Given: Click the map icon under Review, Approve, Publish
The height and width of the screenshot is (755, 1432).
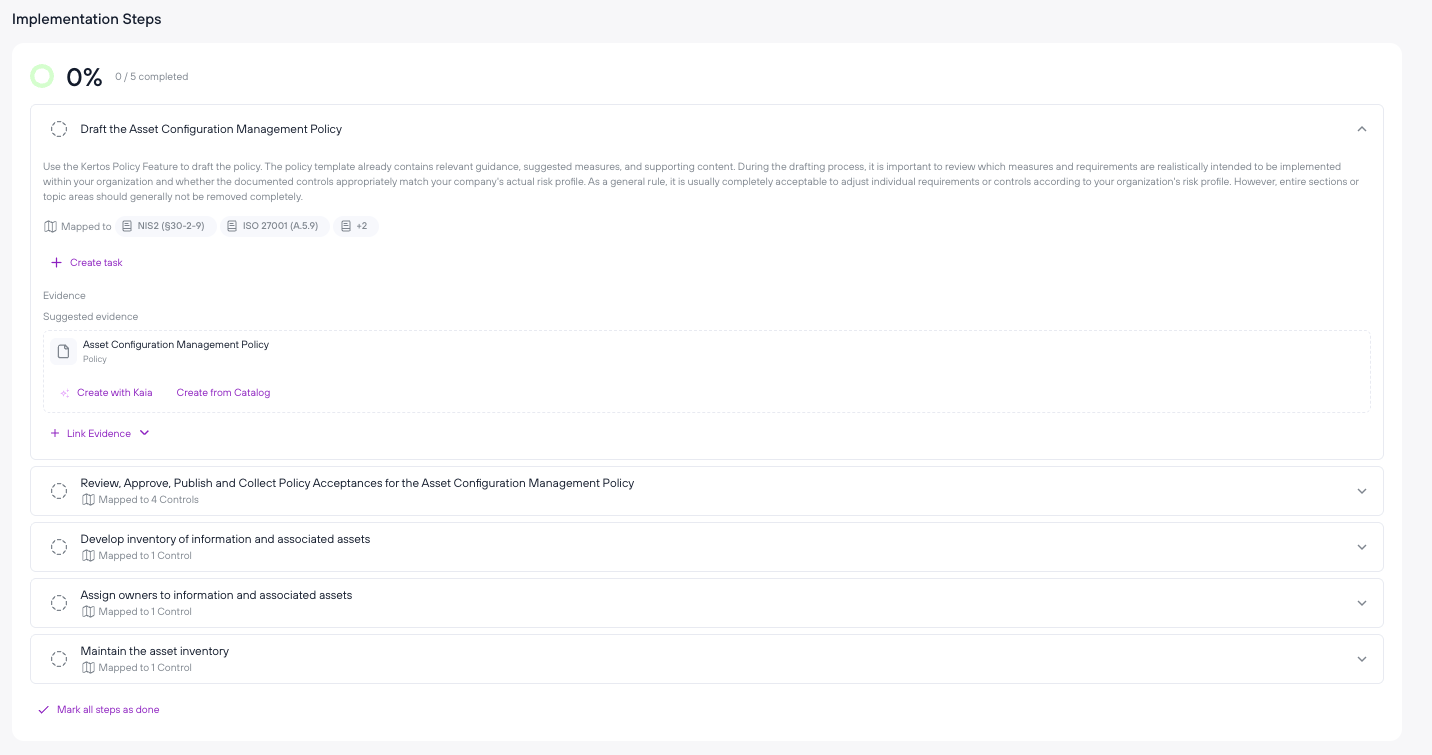Looking at the screenshot, I should (88, 499).
